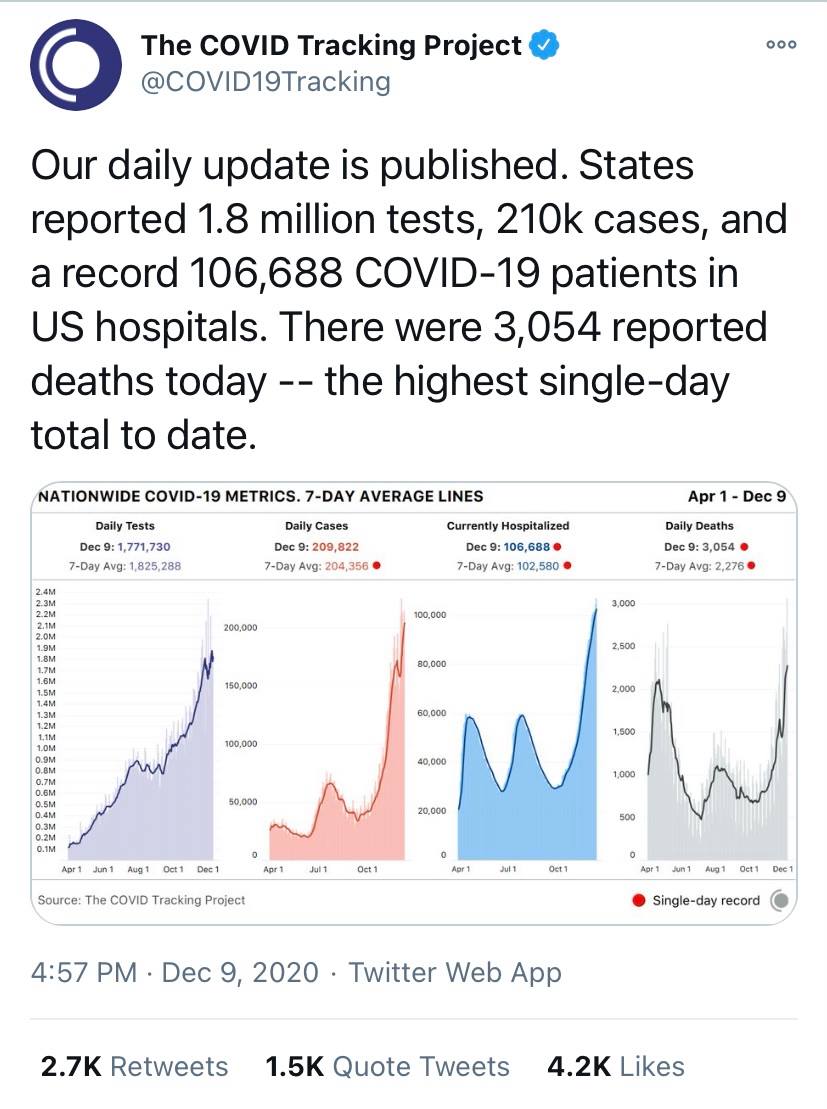Click the tweet text about daily update
The height and width of the screenshot is (1109, 827).
click(400, 300)
